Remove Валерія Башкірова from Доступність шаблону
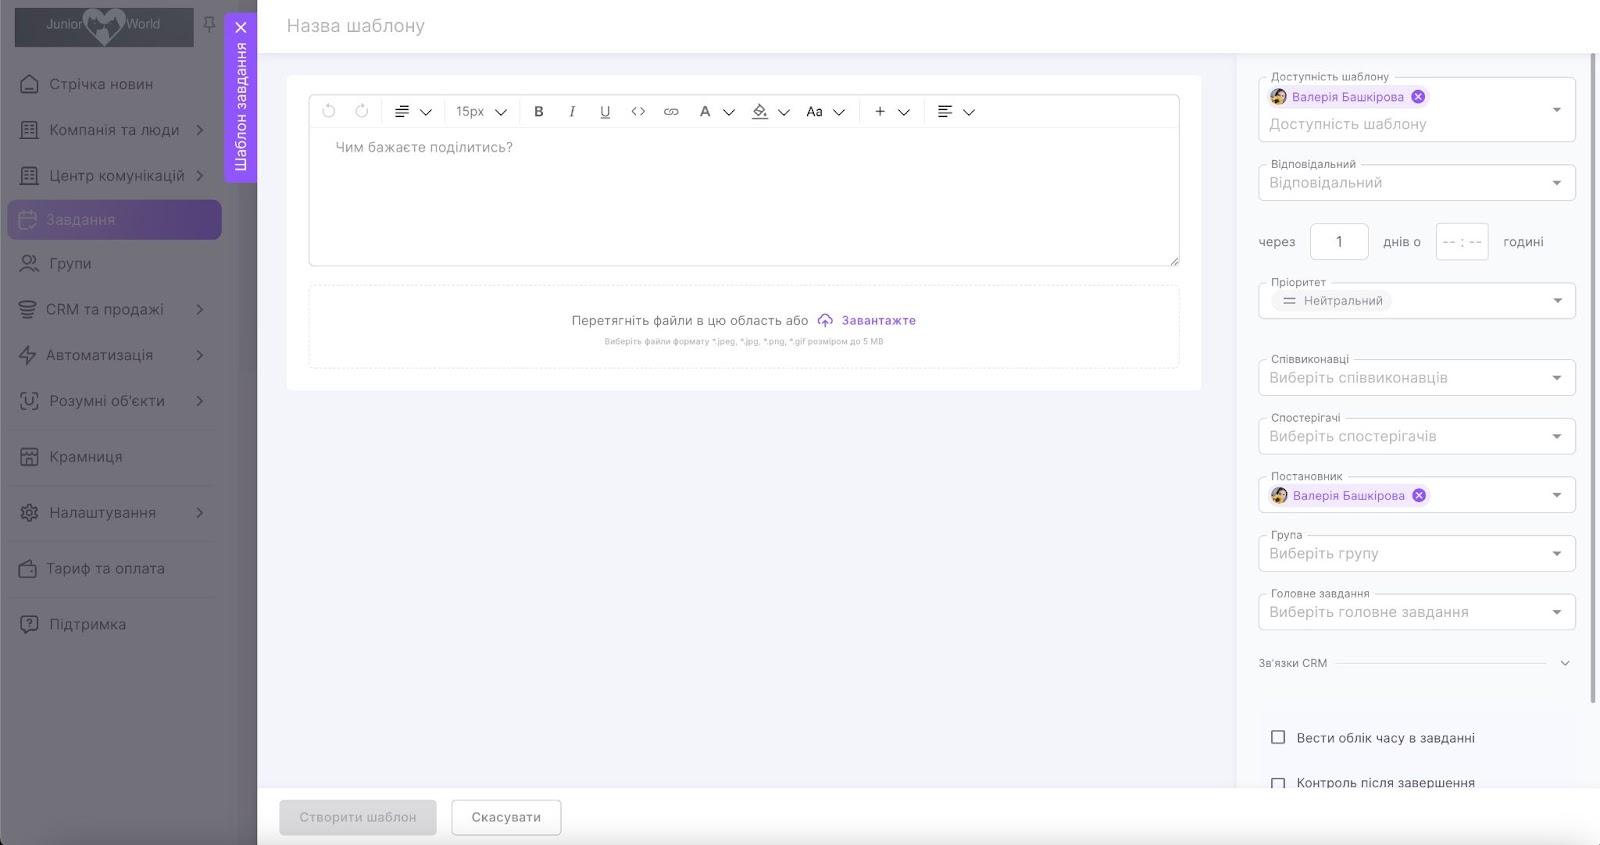 click(1418, 97)
